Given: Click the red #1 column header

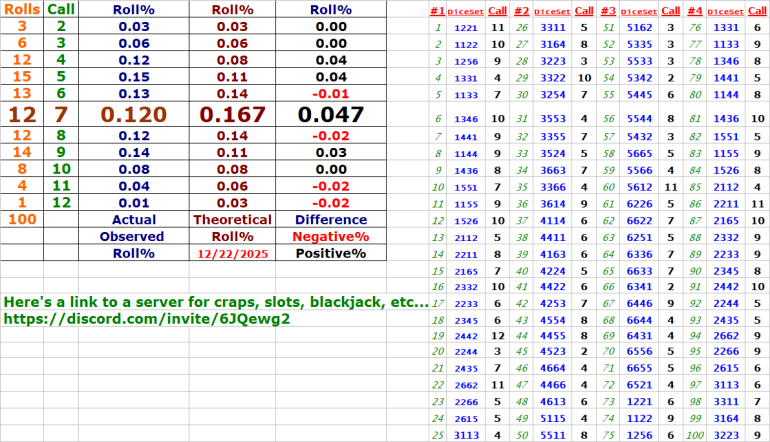Looking at the screenshot, I should (x=437, y=9).
